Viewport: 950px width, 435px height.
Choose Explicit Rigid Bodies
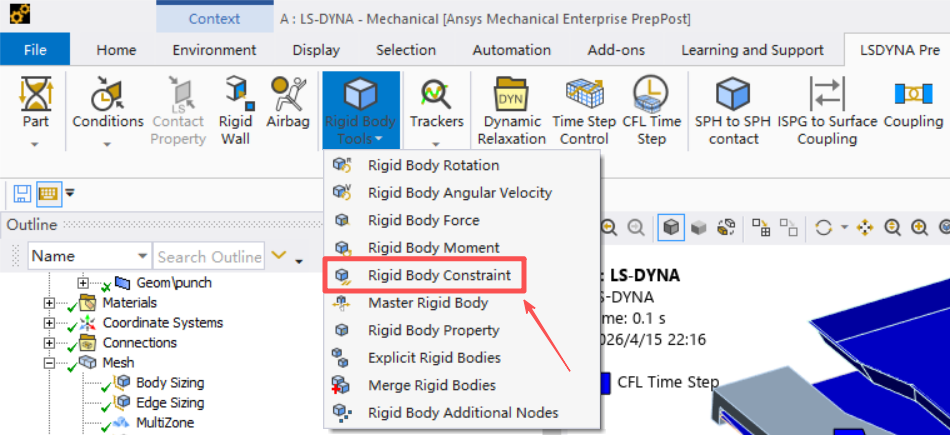[x=462, y=358]
